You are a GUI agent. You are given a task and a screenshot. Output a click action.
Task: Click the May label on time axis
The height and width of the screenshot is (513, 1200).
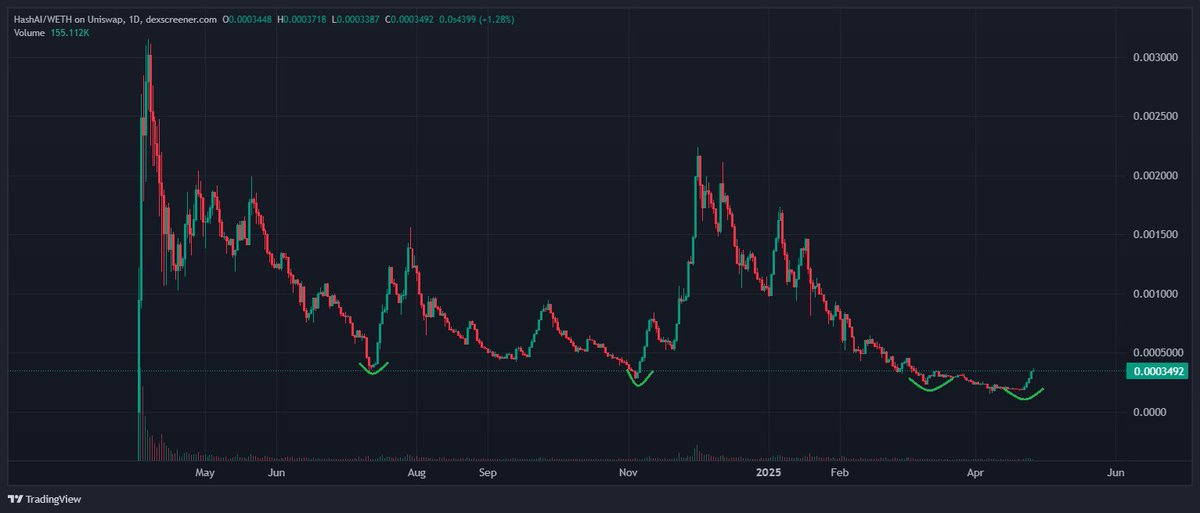[x=205, y=471]
